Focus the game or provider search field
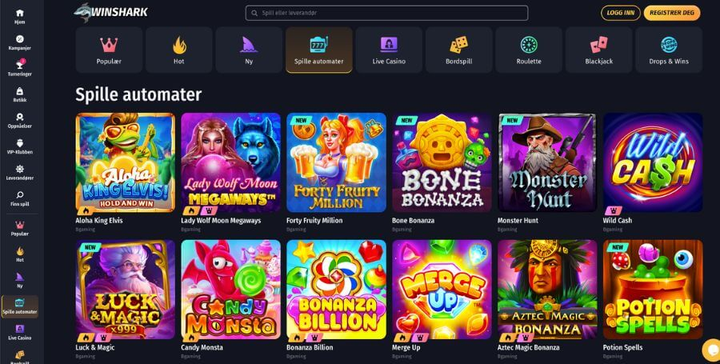720x364 pixels. [387, 13]
